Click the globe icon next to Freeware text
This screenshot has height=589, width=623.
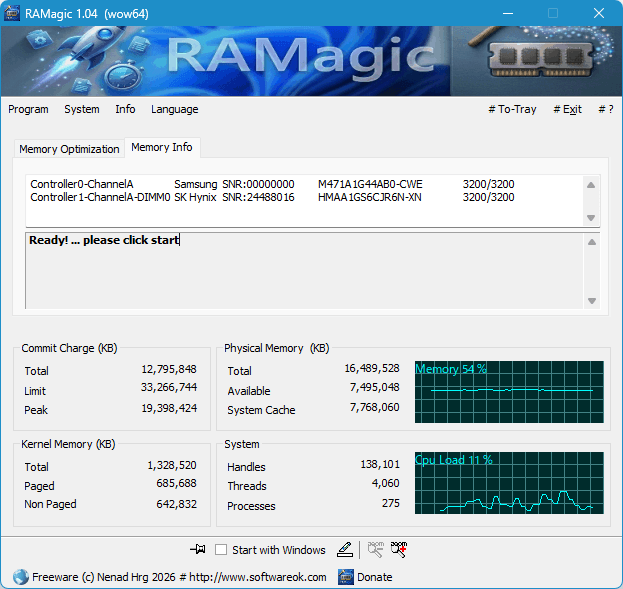point(20,577)
